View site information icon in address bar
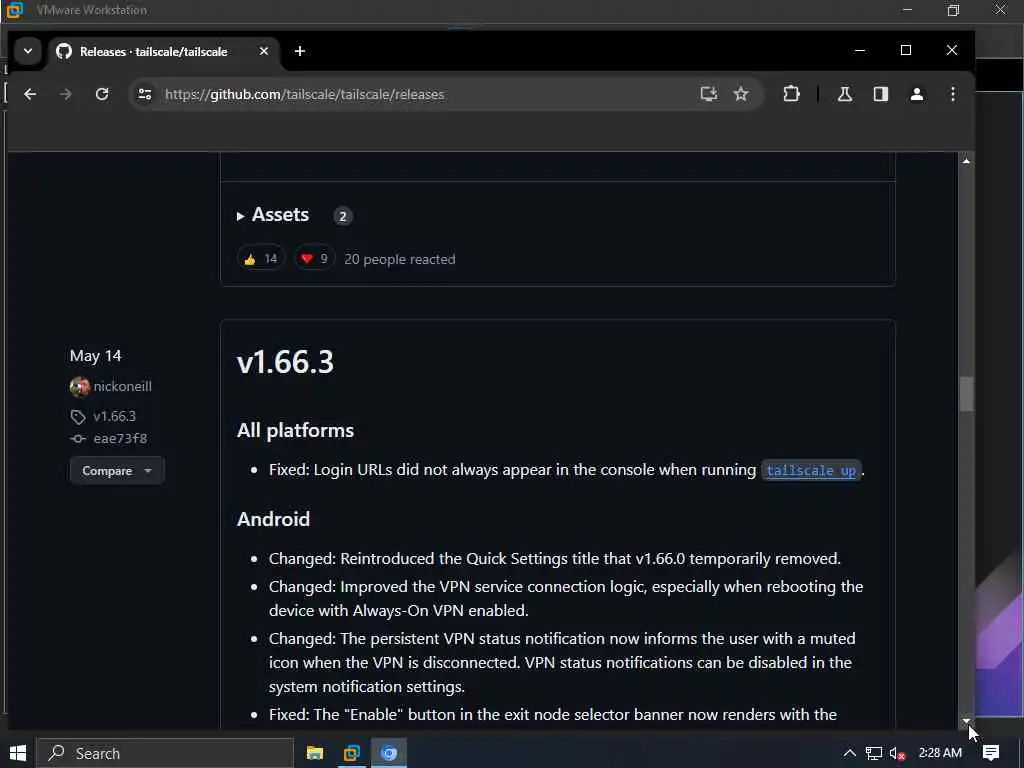The image size is (1024, 768). pos(145,94)
